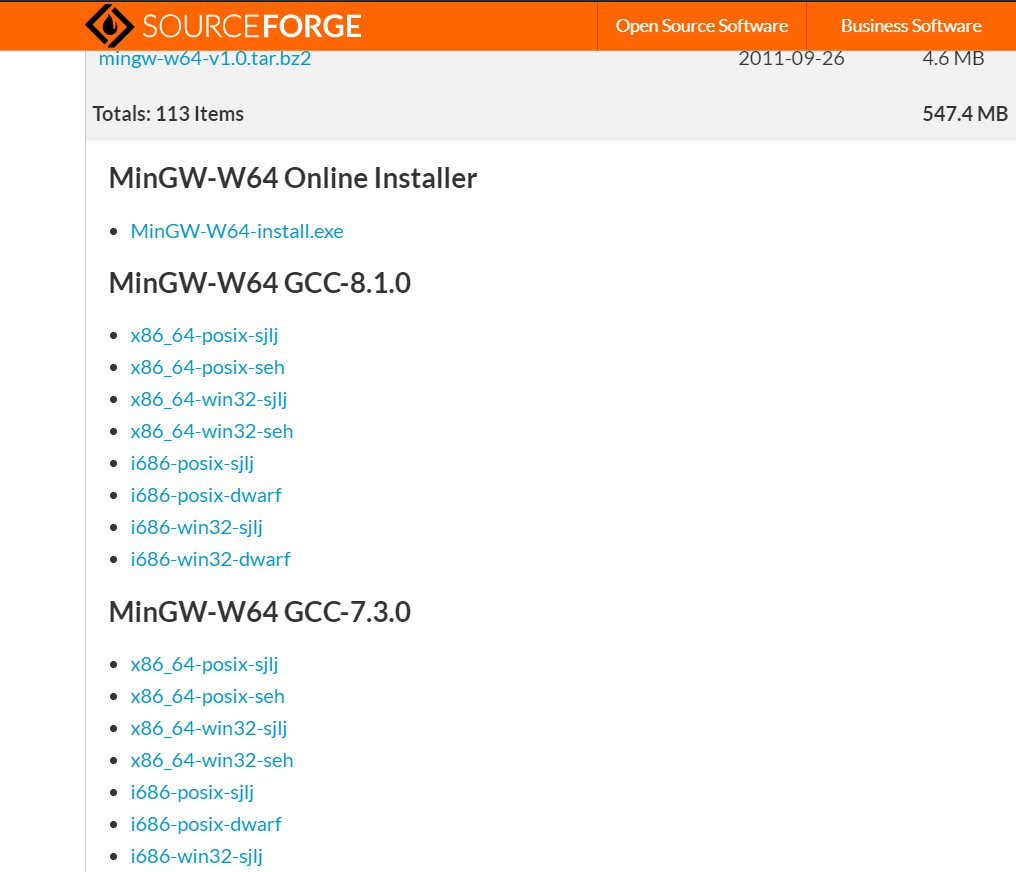The image size is (1016, 872).
Task: Open GCC-8.1.0 i686-win32-dwarf link
Action: tap(211, 559)
